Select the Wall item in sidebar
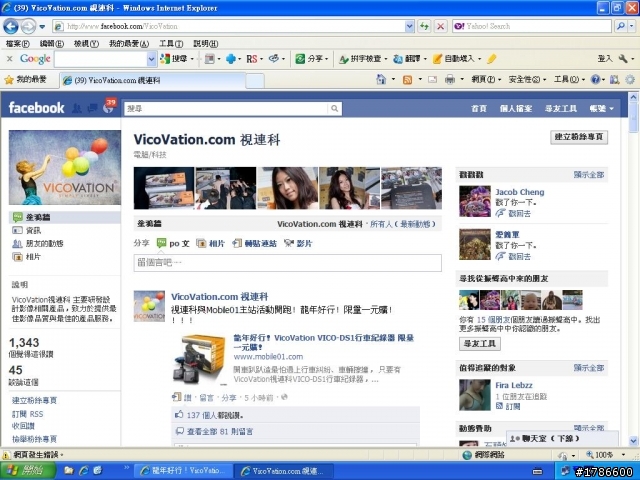This screenshot has height=480, width=640. click(64, 217)
